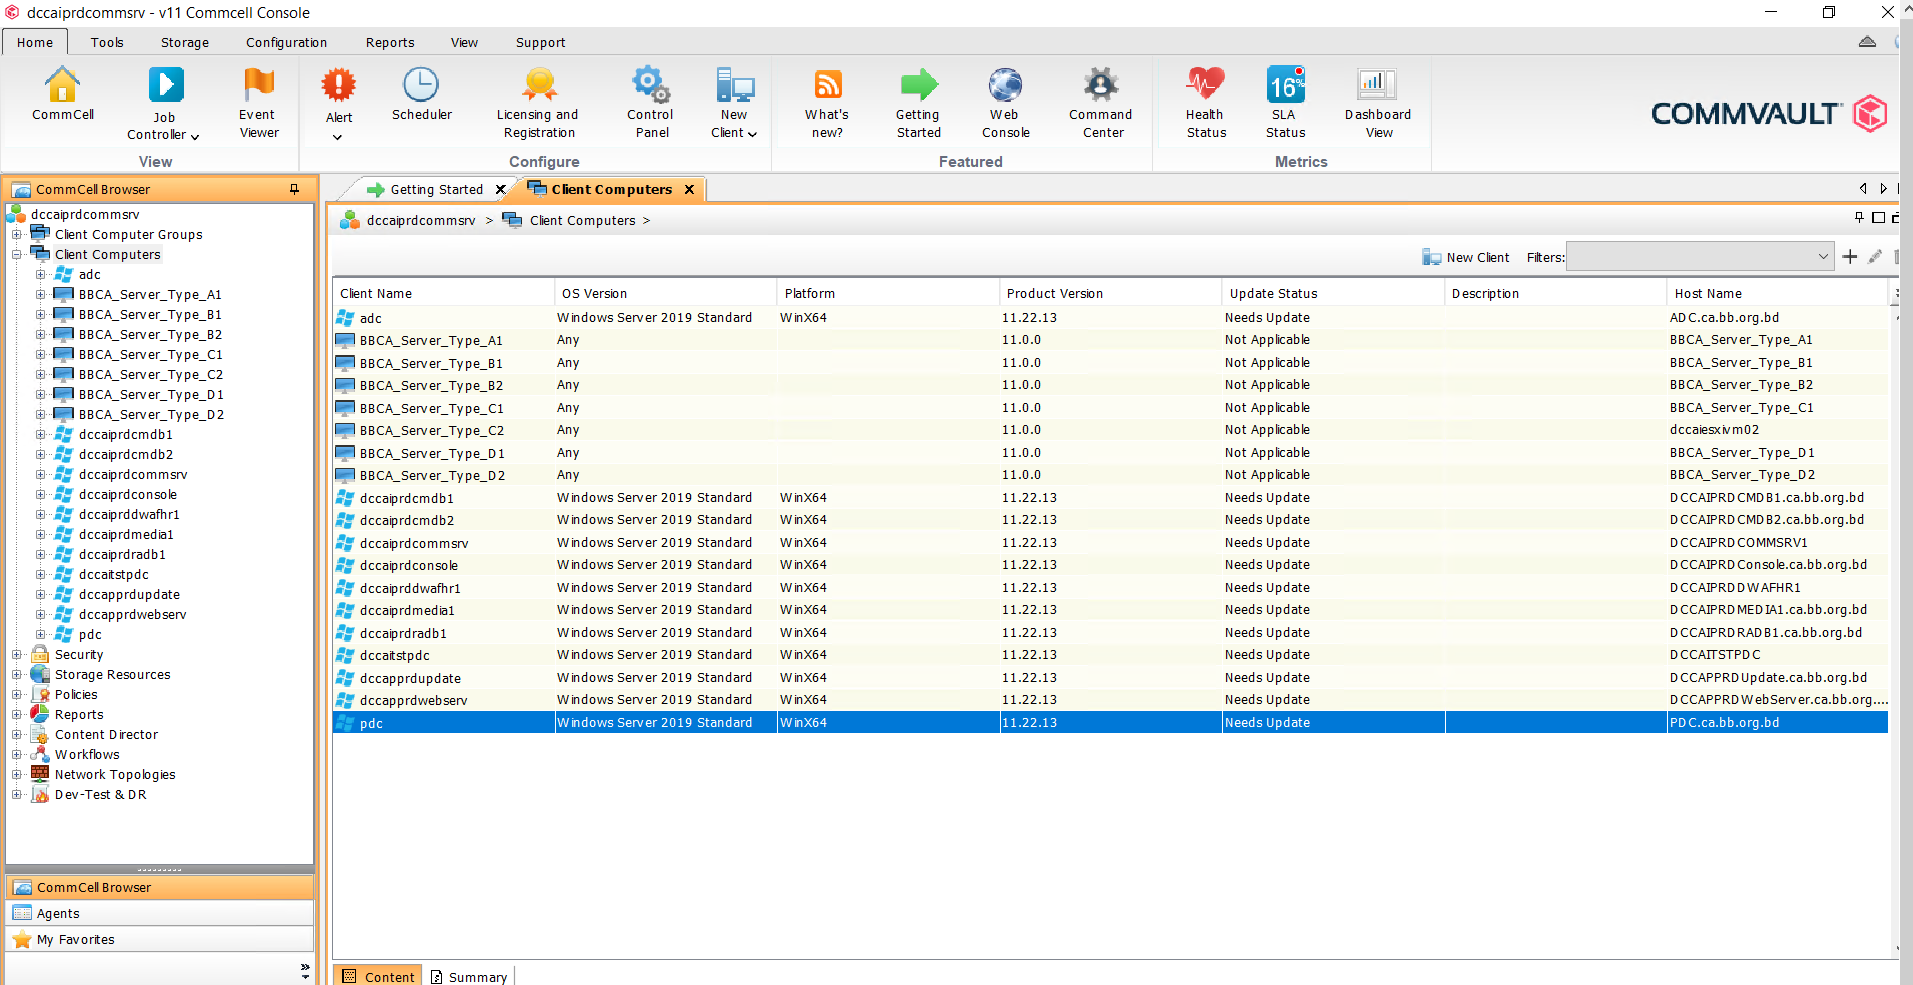
Task: Pin the CommCell Browser pane
Action: [x=294, y=189]
